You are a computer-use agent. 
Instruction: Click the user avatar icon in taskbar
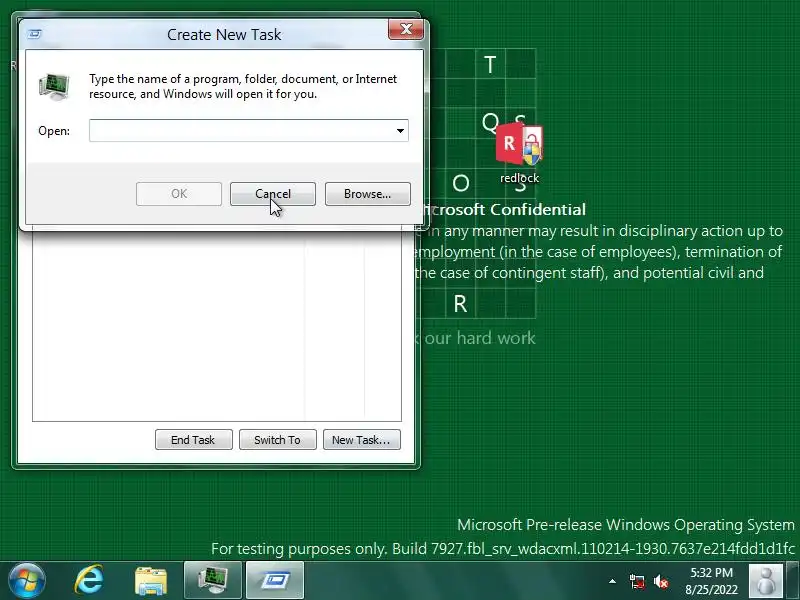pyautogui.click(x=765, y=581)
